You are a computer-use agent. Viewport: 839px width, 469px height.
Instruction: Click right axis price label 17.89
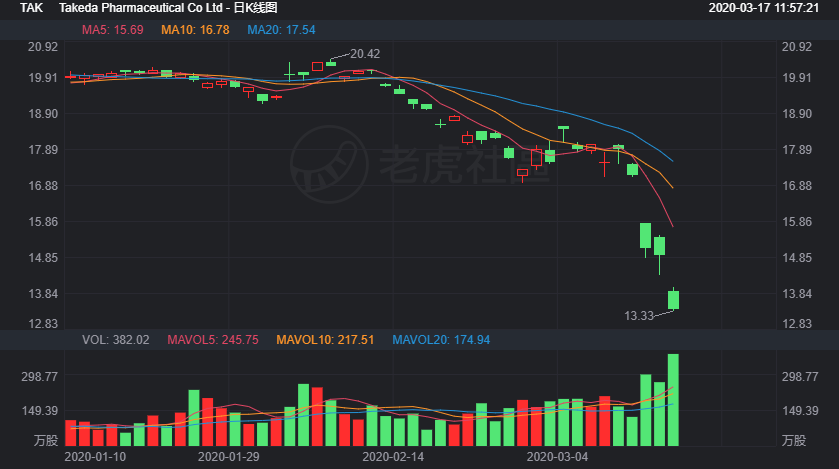tap(797, 150)
